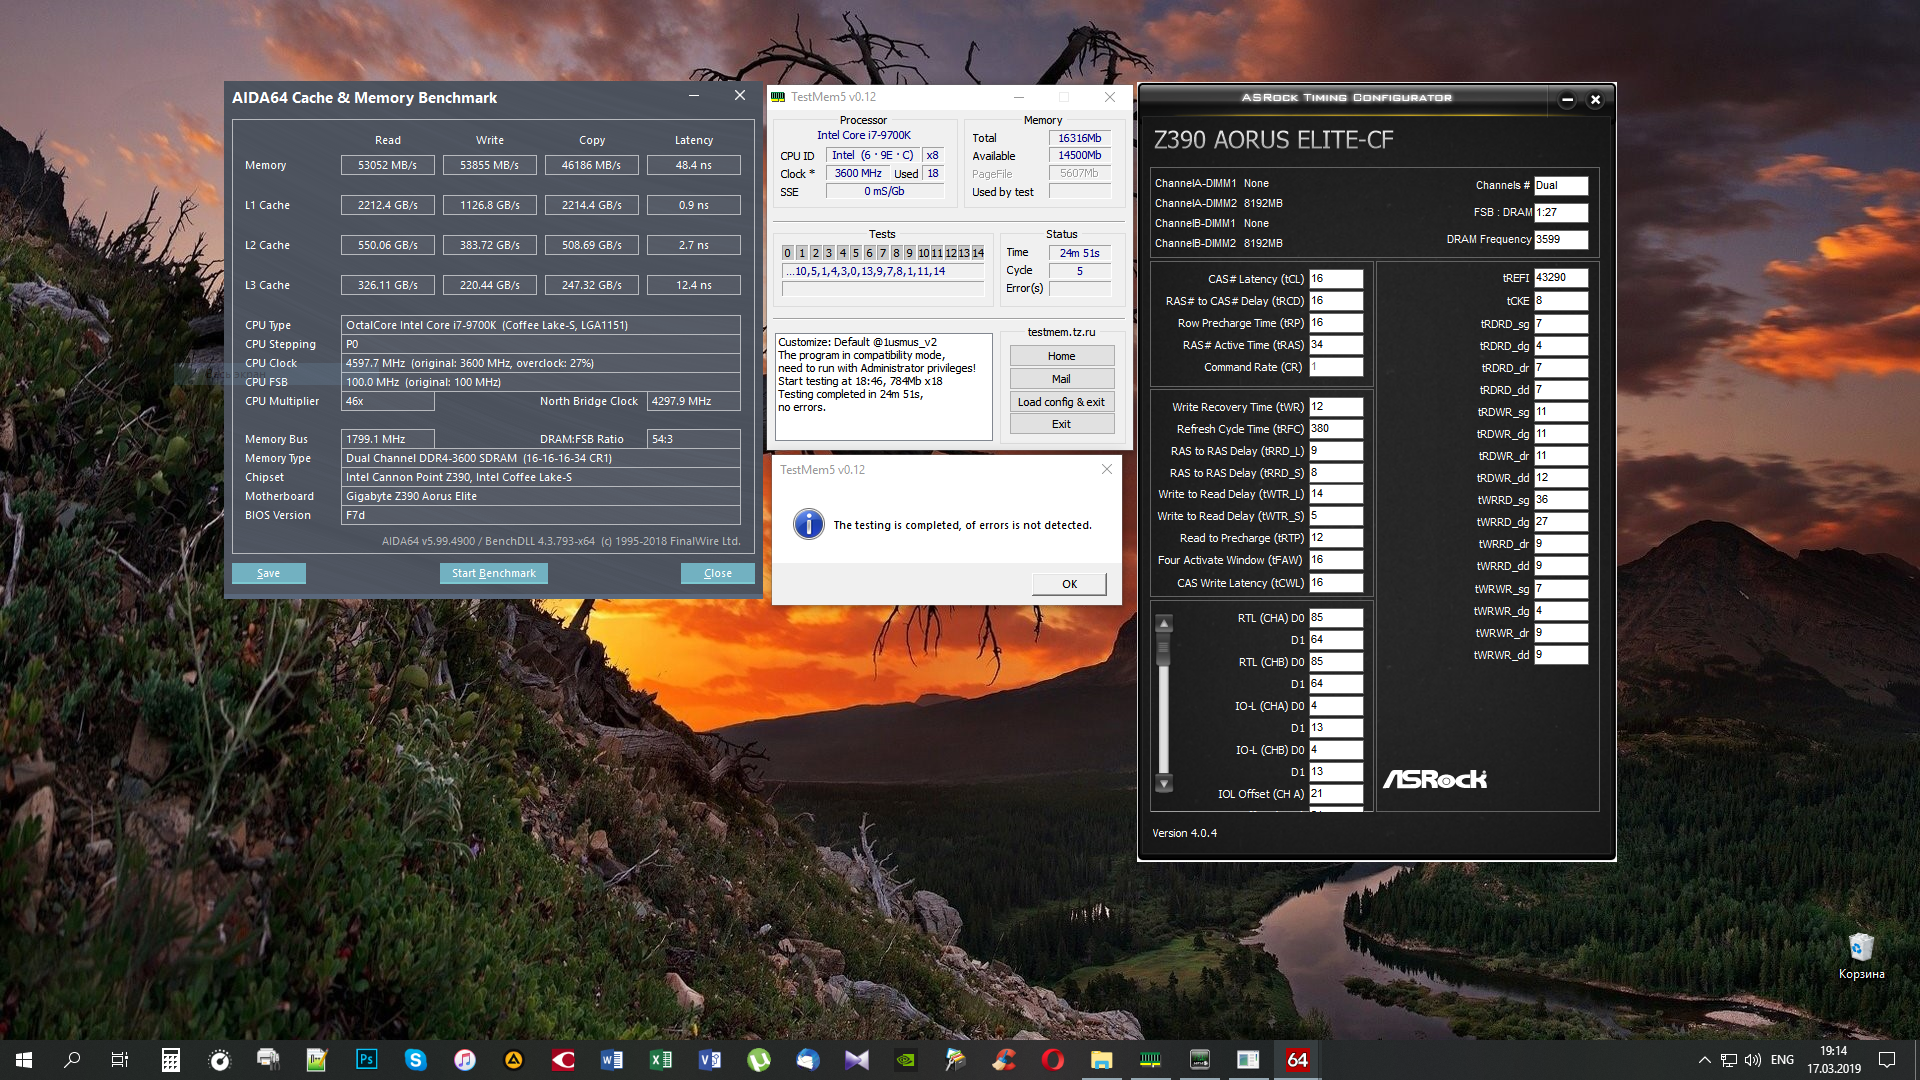This screenshot has height=1080, width=1920.
Task: Open uTorrent taskbar icon
Action: (759, 1059)
